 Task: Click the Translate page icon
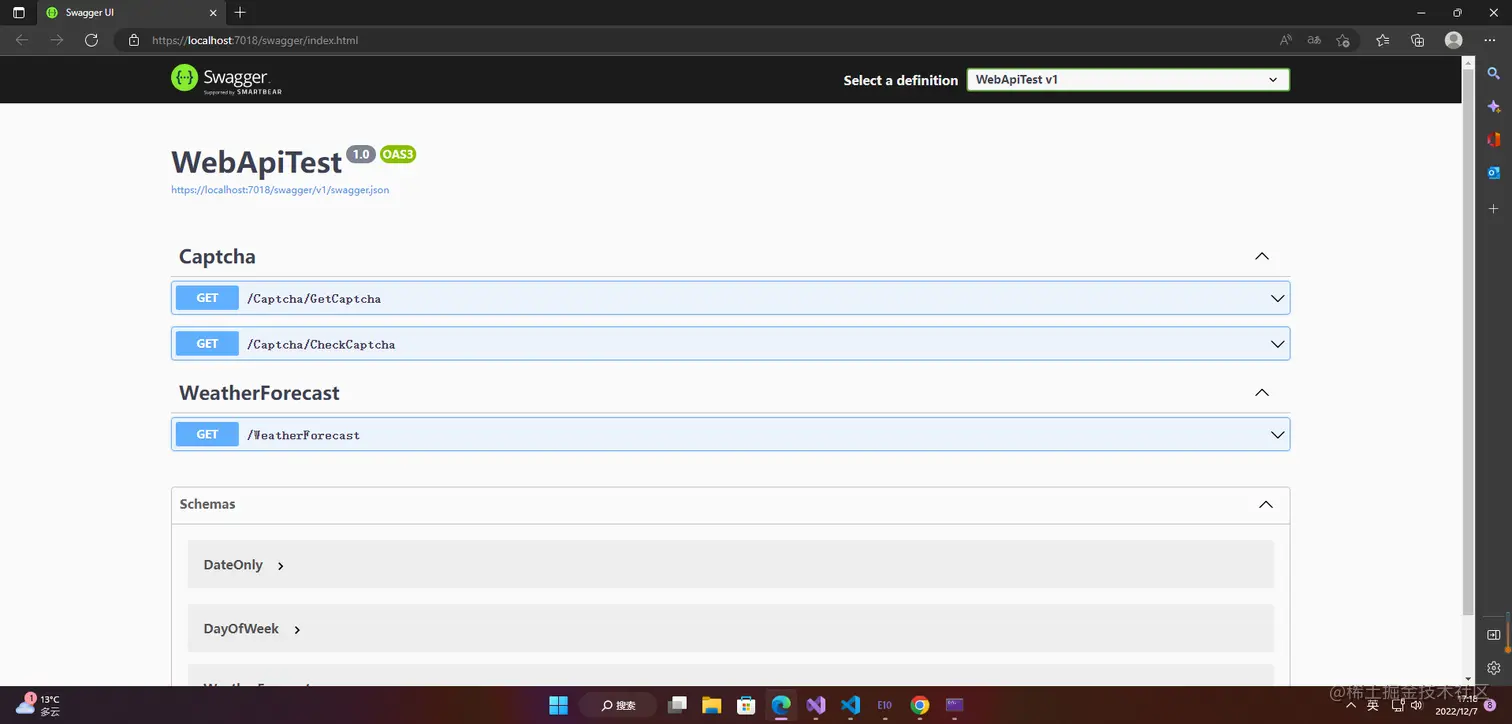pos(1314,40)
